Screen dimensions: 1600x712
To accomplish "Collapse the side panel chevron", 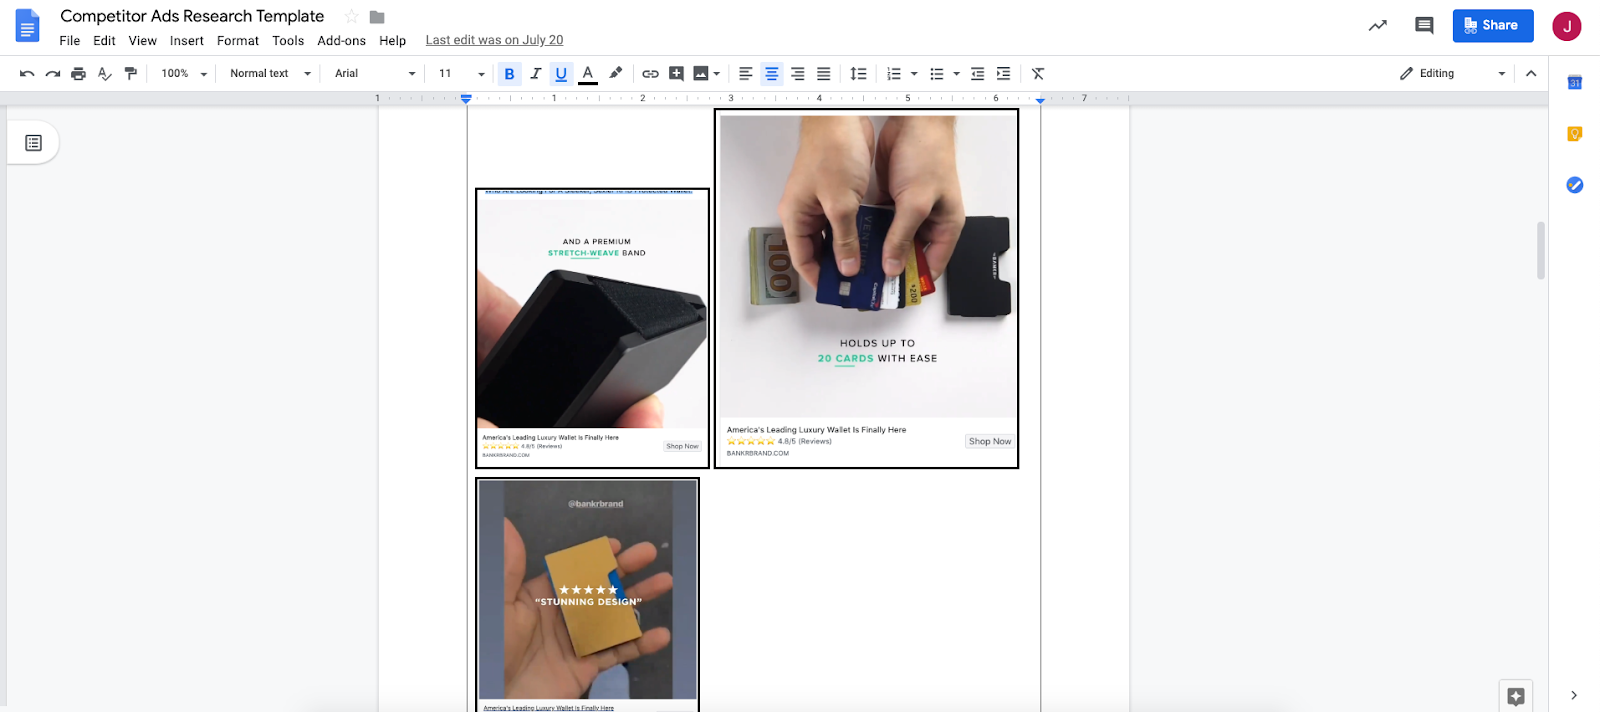I will [x=1573, y=695].
